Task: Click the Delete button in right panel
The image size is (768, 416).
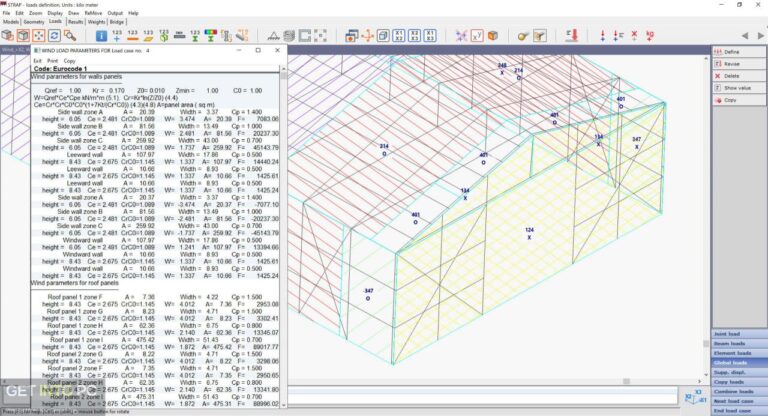Action: (739, 76)
